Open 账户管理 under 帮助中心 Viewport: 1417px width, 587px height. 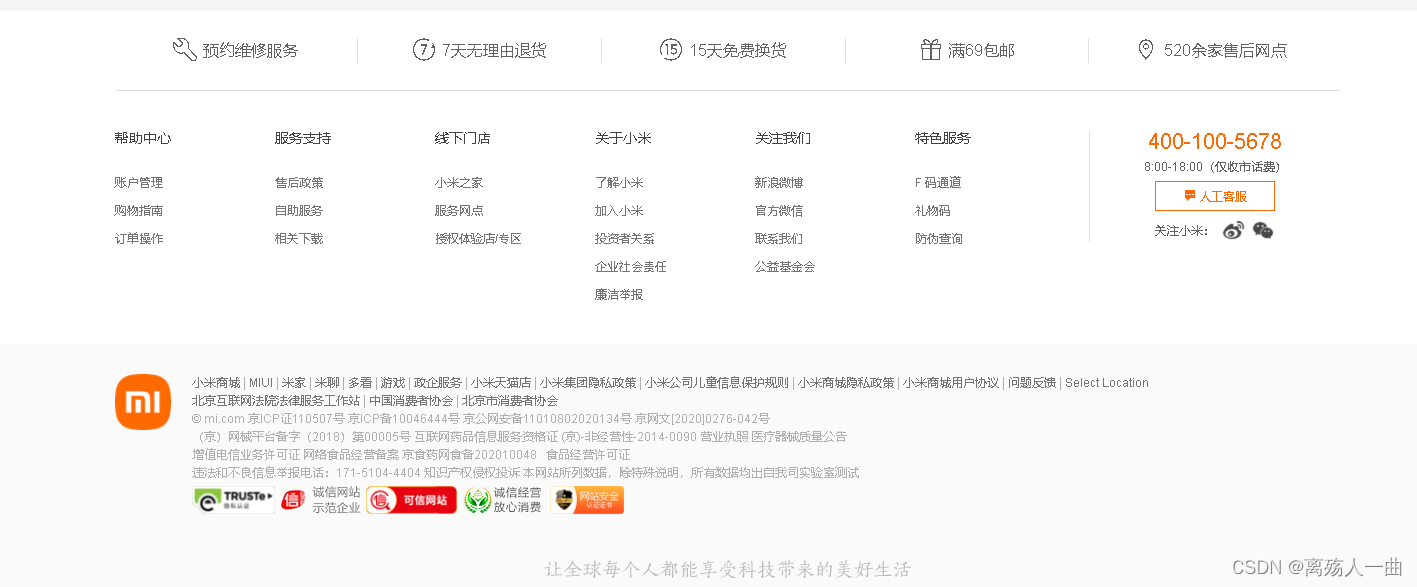139,183
